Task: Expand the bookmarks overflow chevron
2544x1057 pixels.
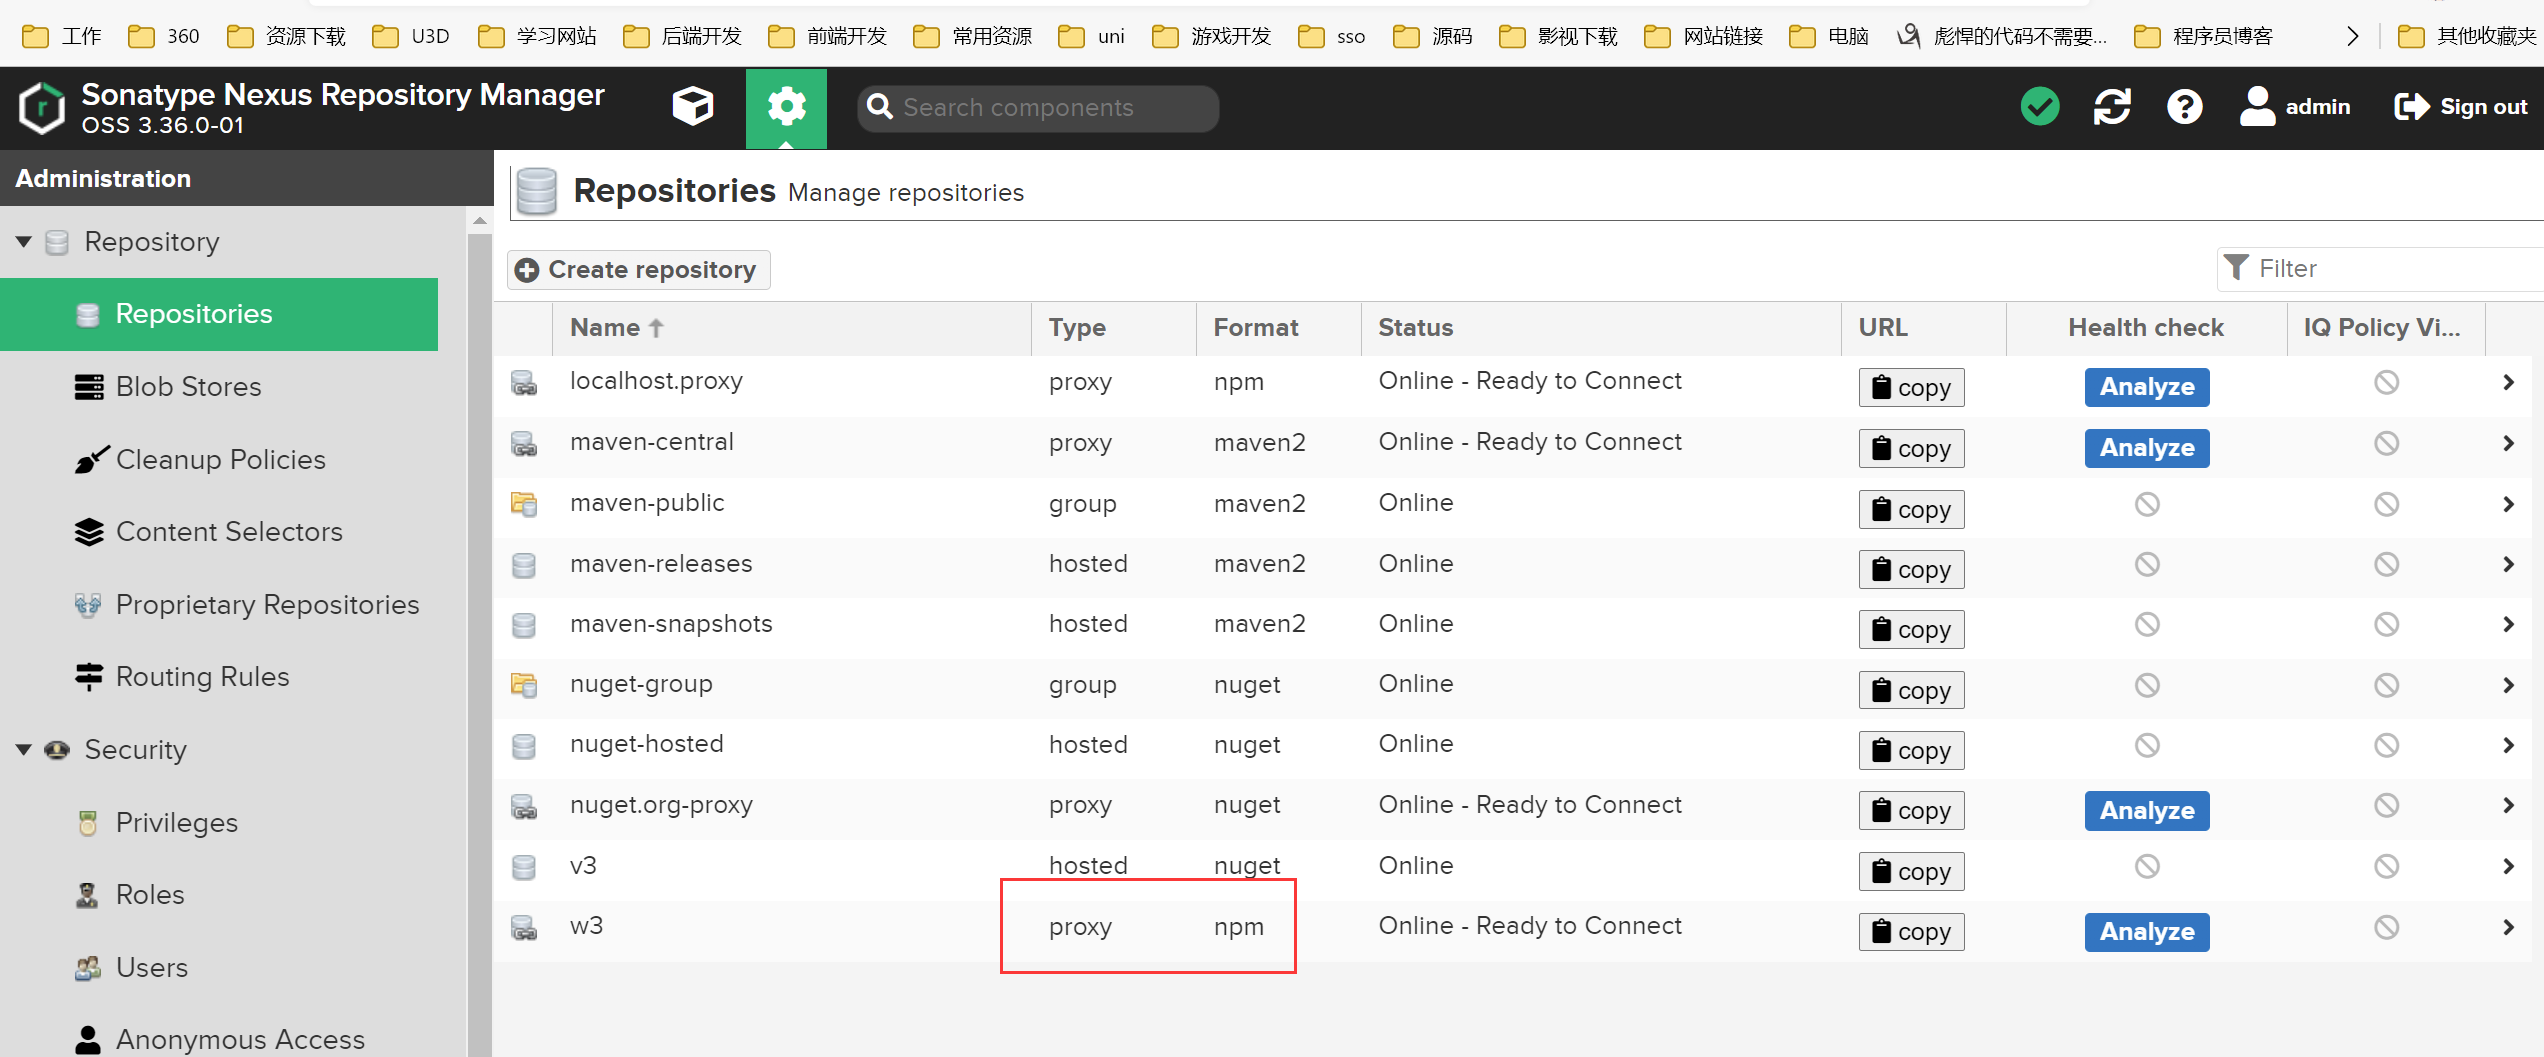Action: 2352,37
